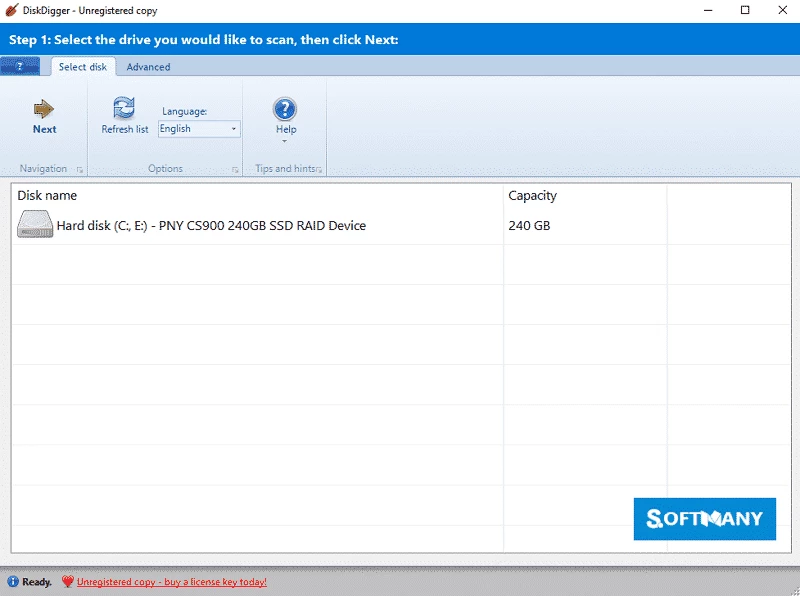Expand the small arrow below Help
This screenshot has height=596, width=800.
285,141
